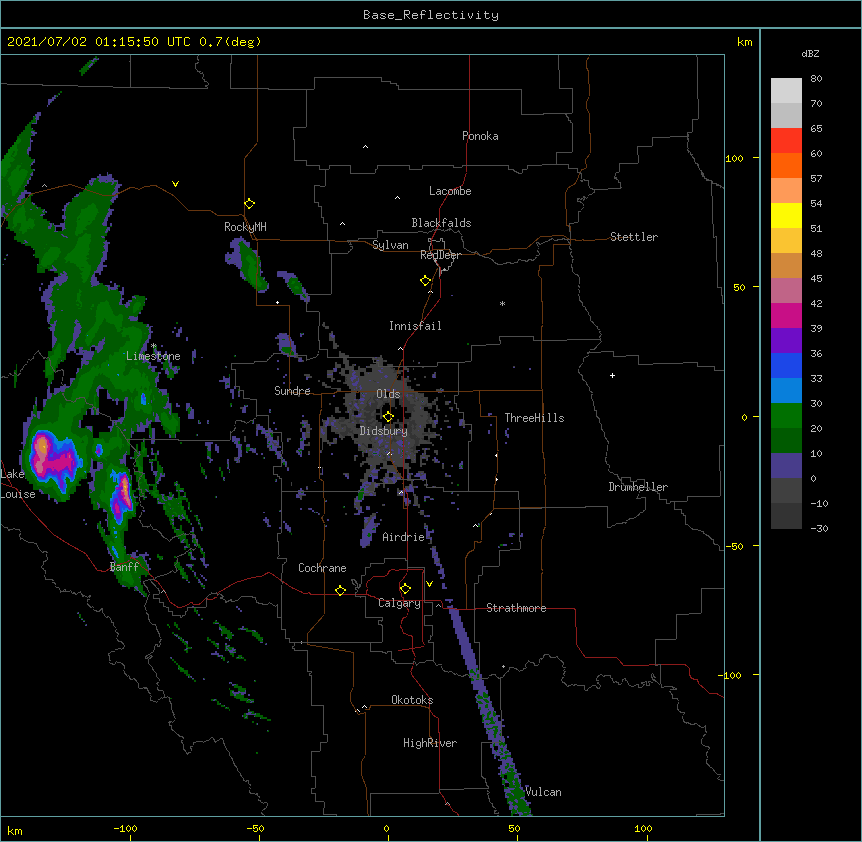Select the Vulcan label
862x842 pixels.
(x=543, y=792)
